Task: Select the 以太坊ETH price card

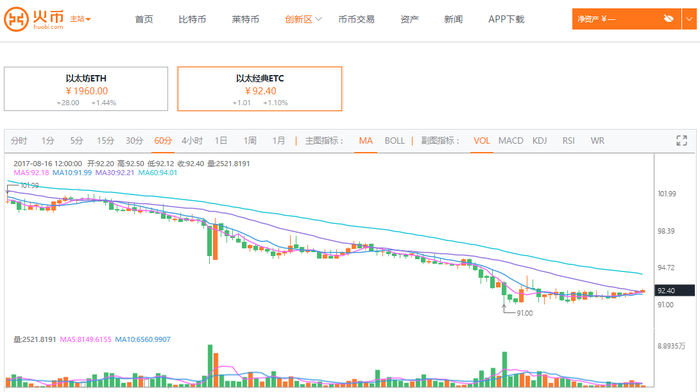Action: point(86,89)
